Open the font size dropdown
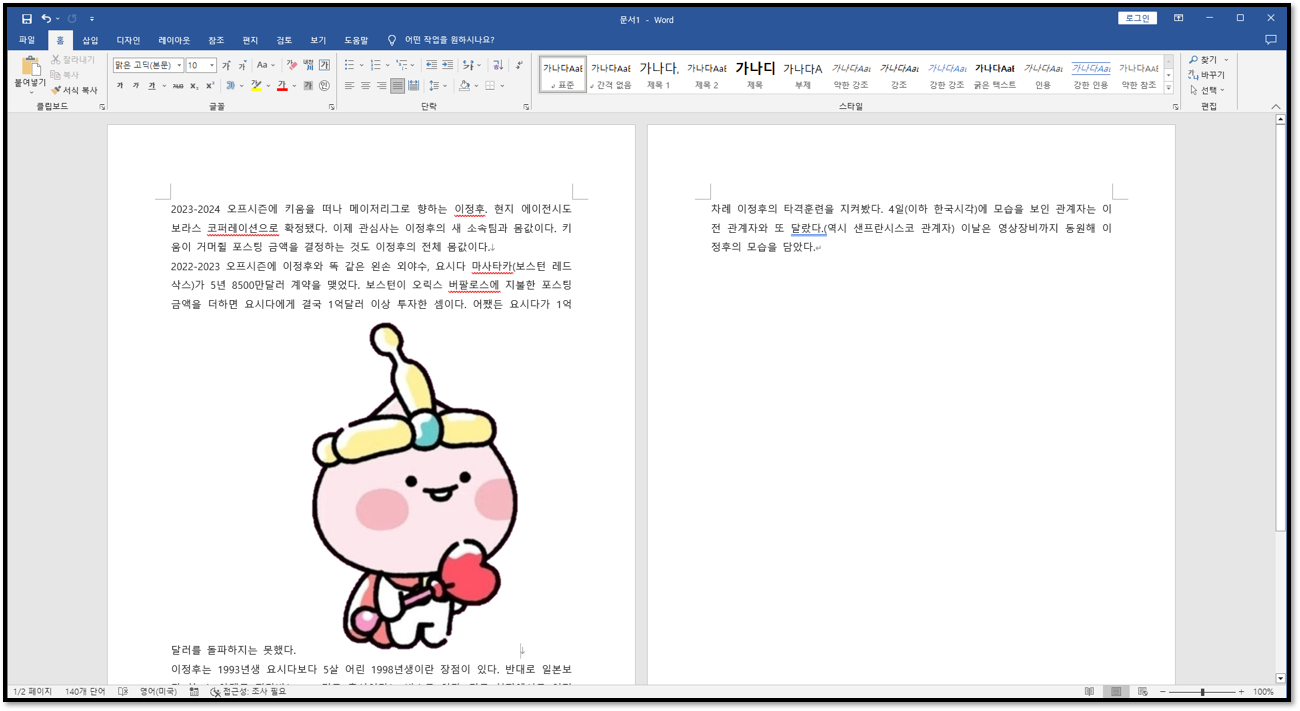1300x711 pixels. click(212, 65)
